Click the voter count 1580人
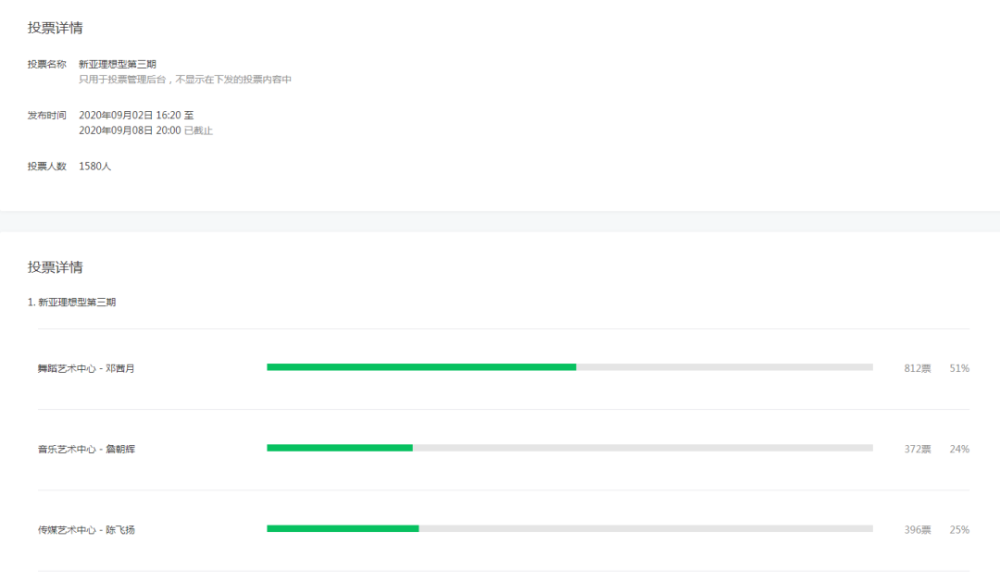1000x581 pixels. [x=95, y=166]
